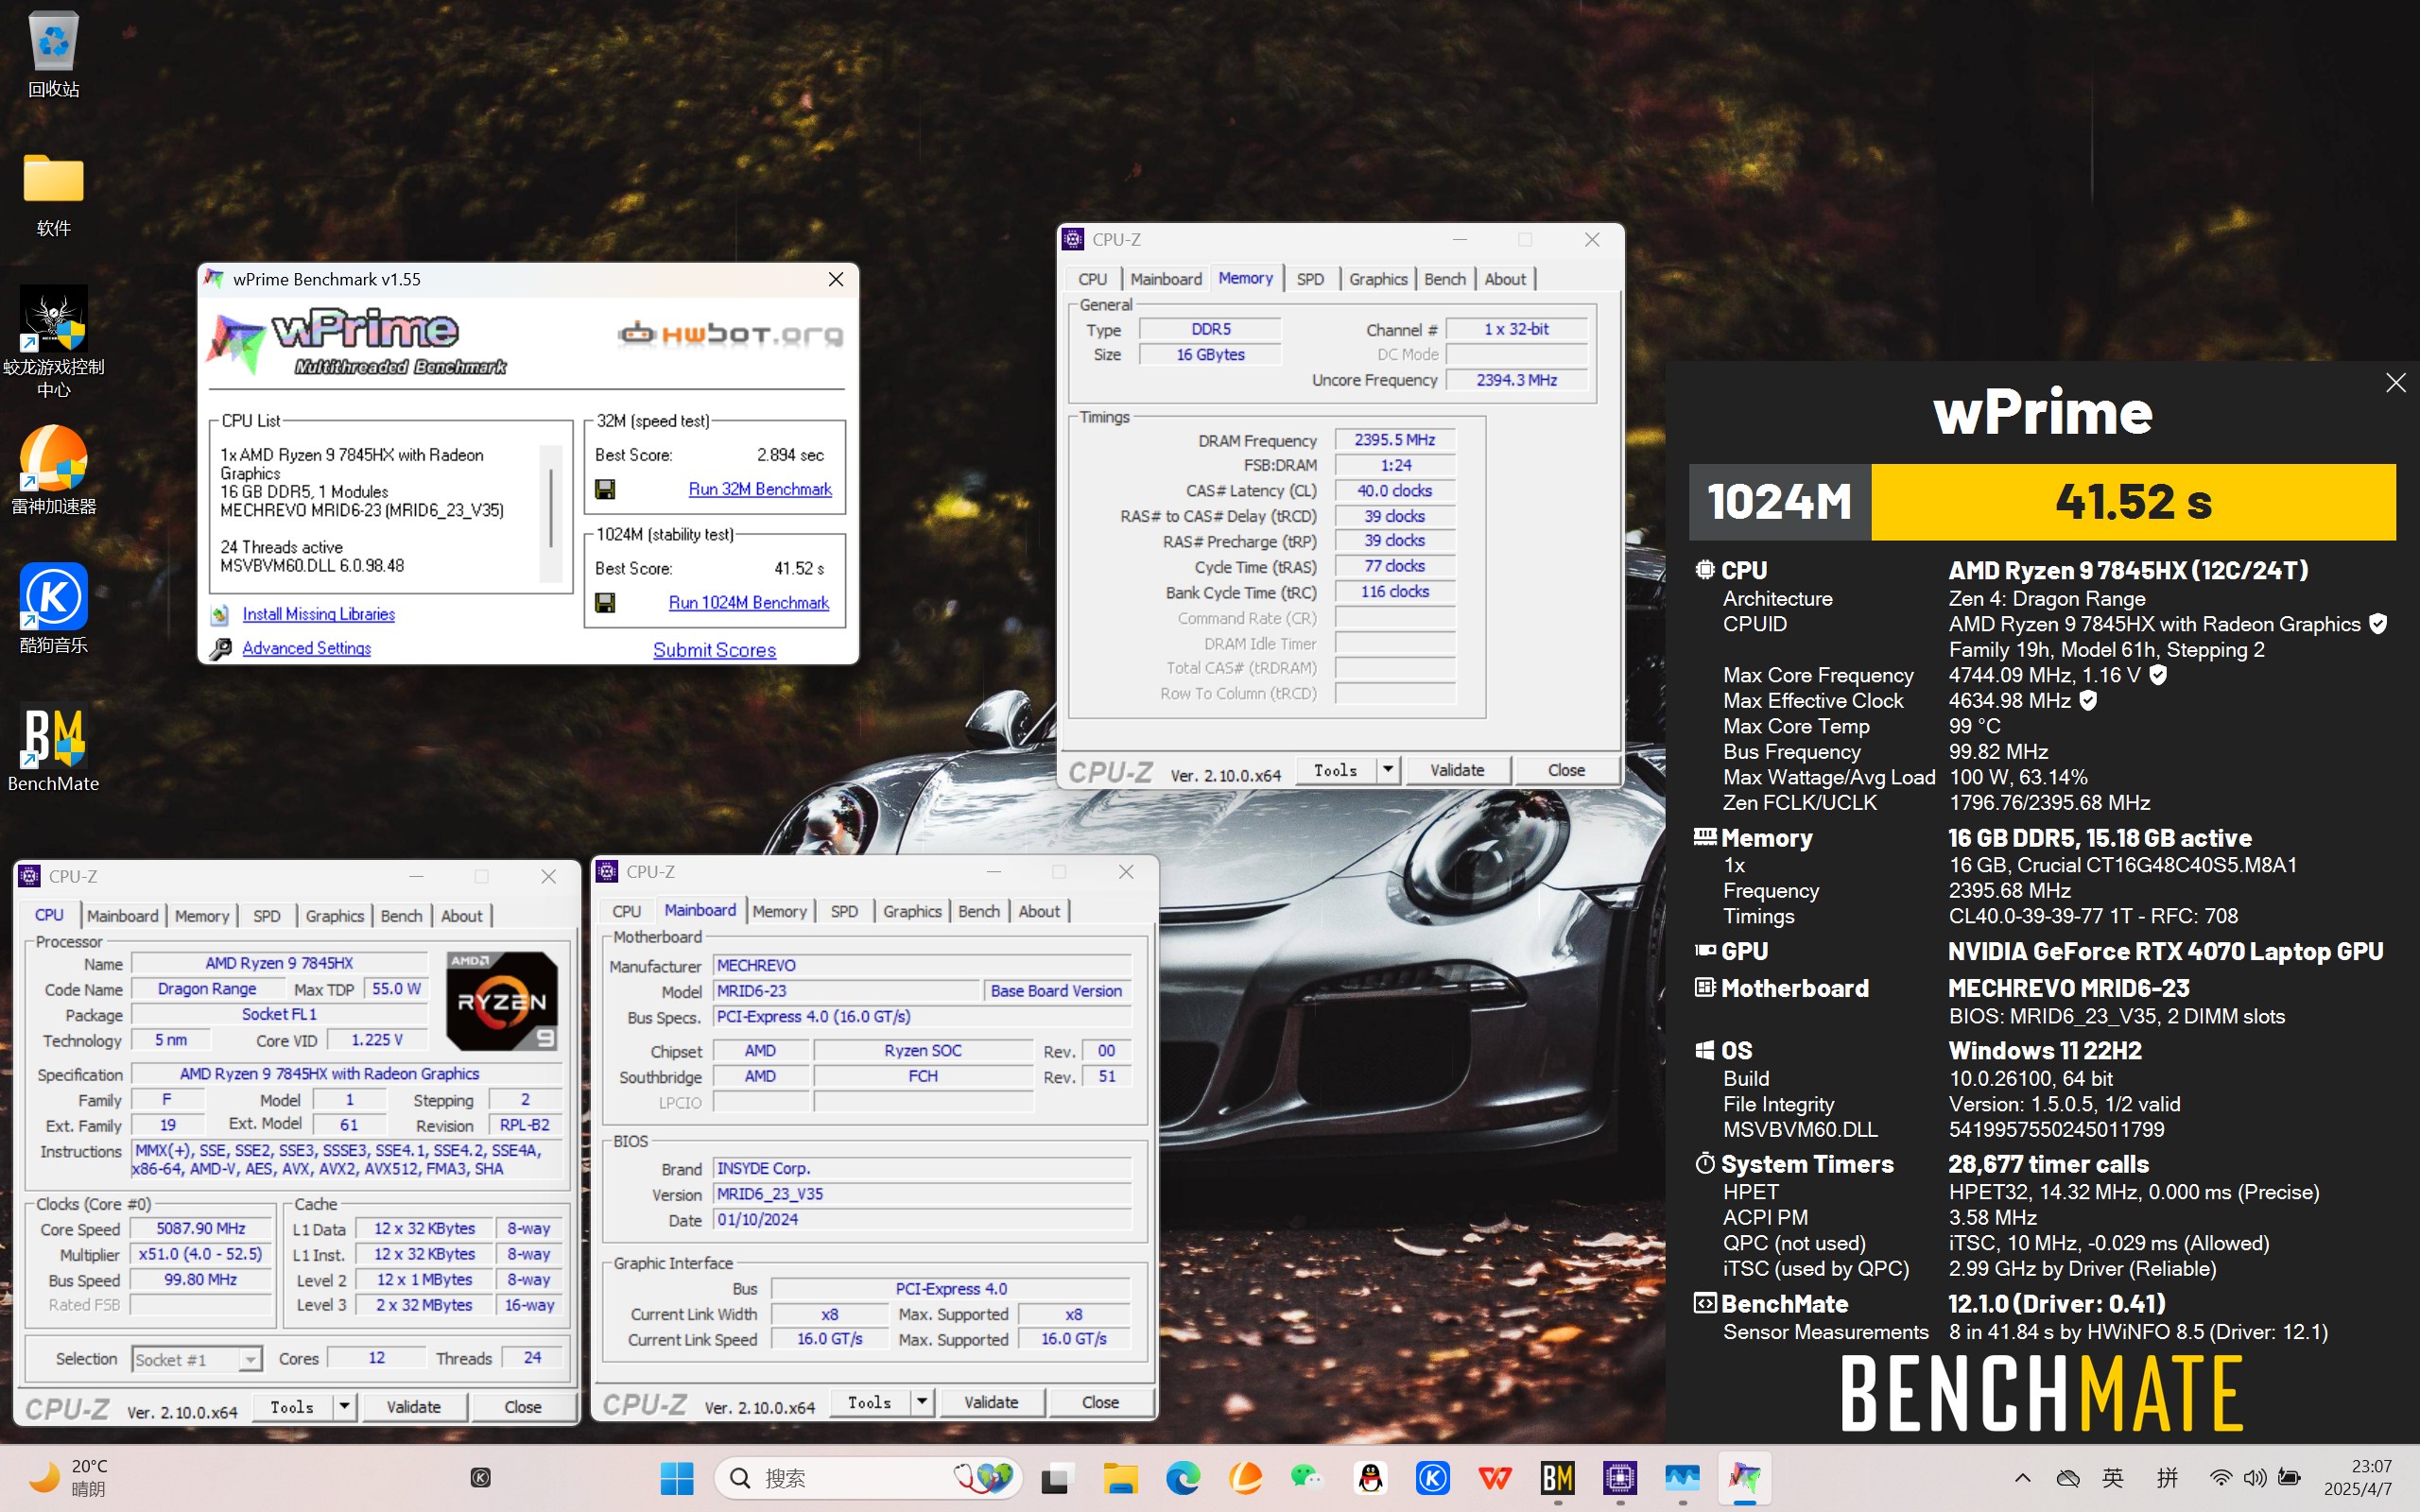Toggle the 英 input language indicator

coord(2113,1478)
